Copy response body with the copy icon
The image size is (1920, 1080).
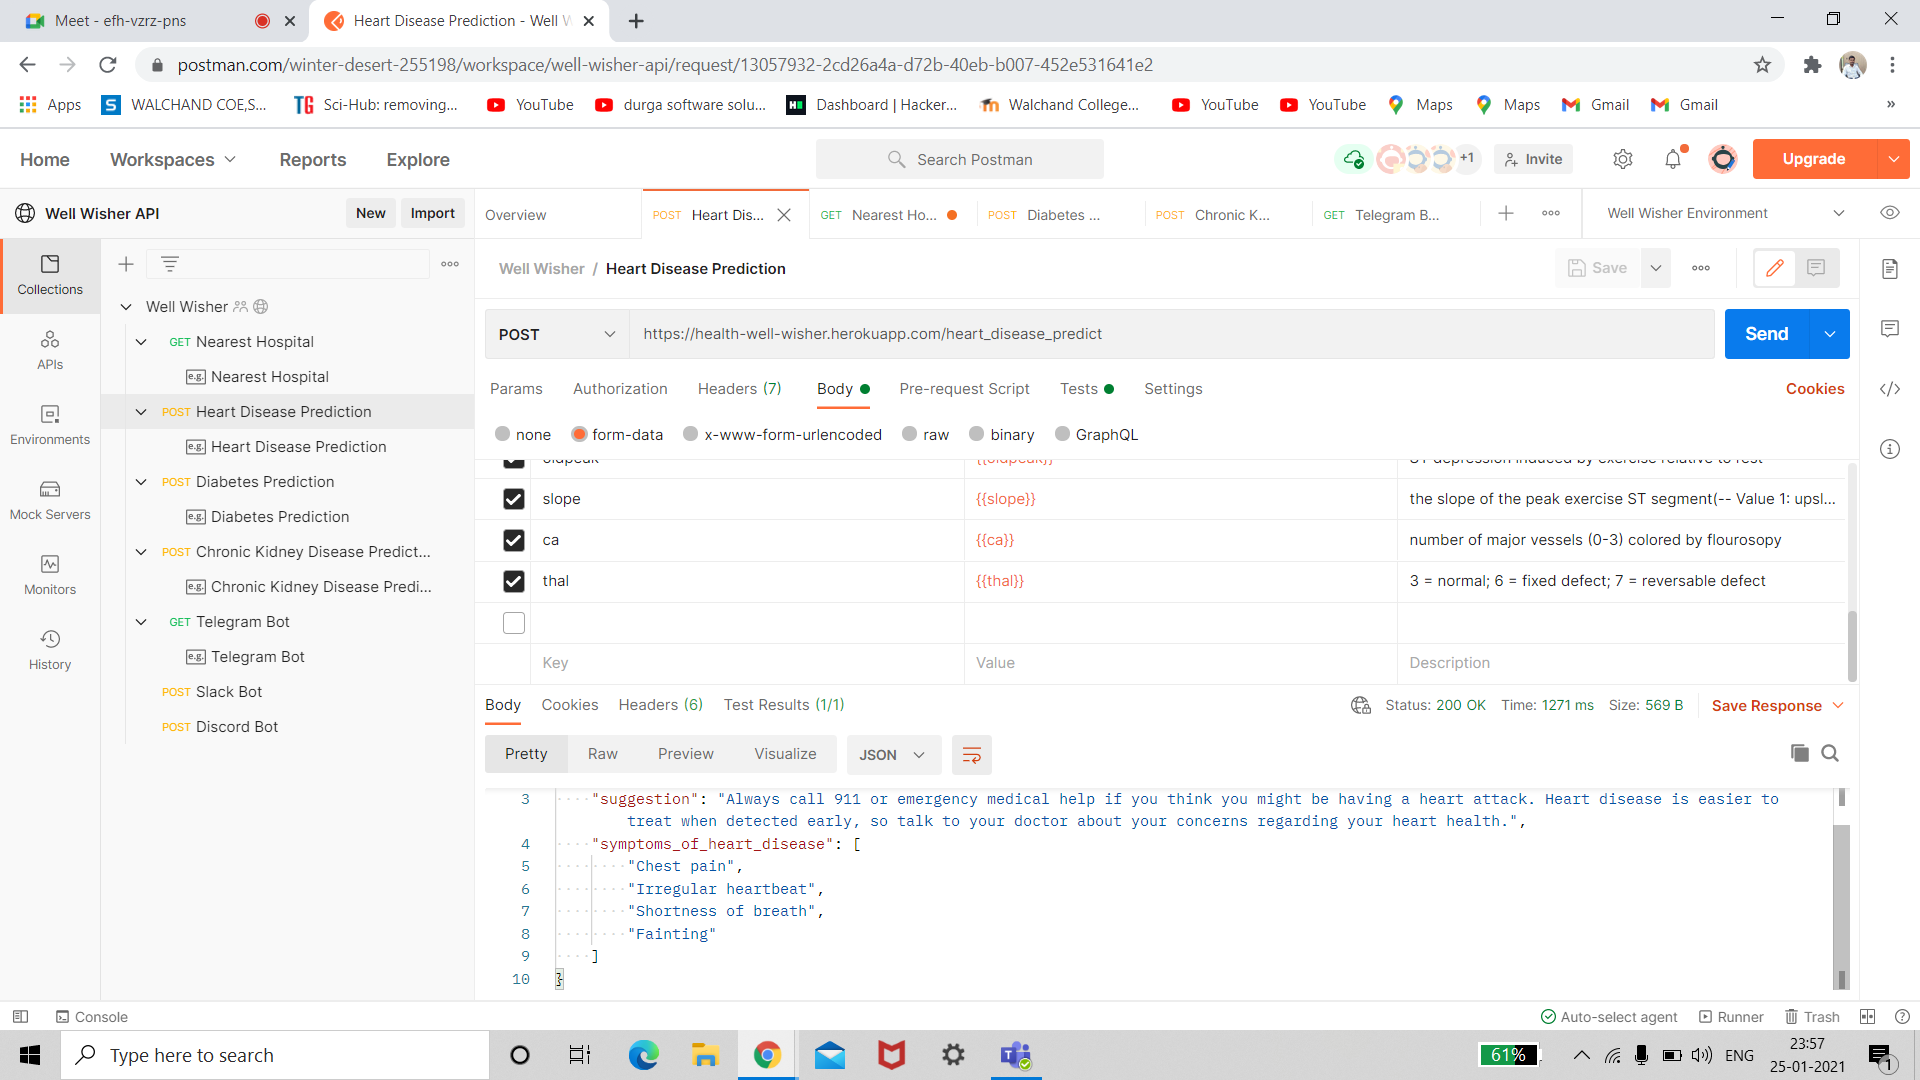coord(1799,753)
